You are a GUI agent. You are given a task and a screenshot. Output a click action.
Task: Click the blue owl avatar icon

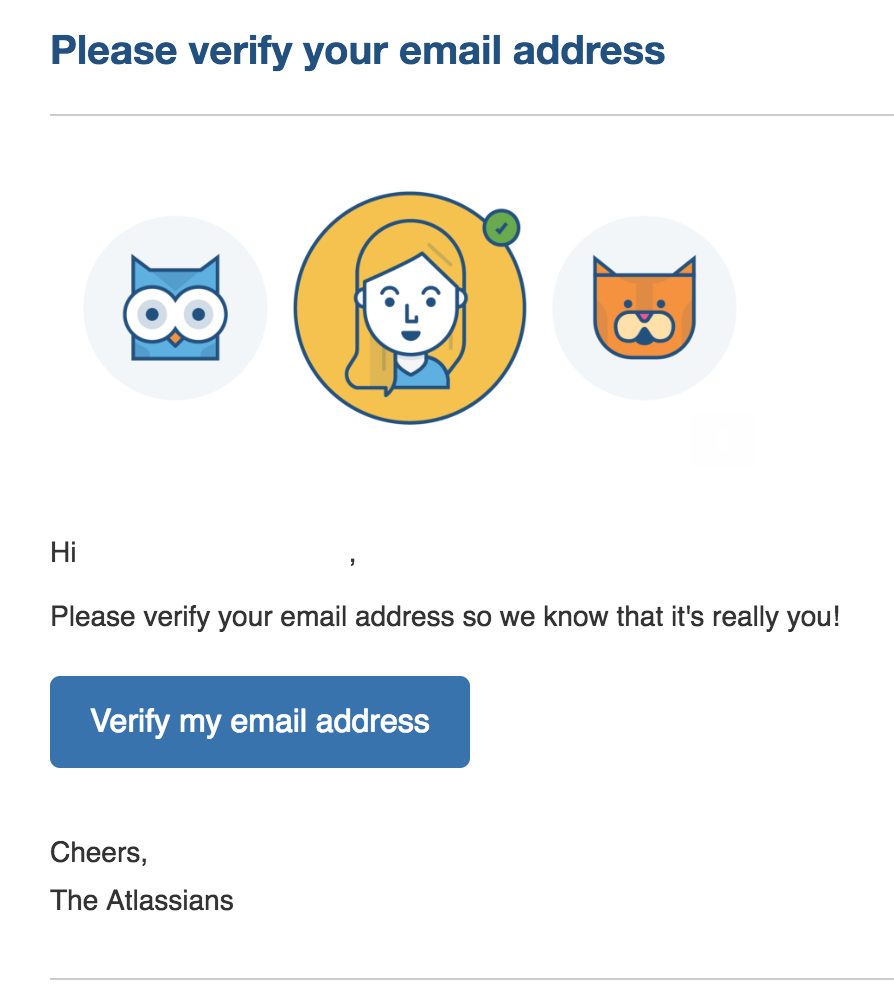[175, 308]
